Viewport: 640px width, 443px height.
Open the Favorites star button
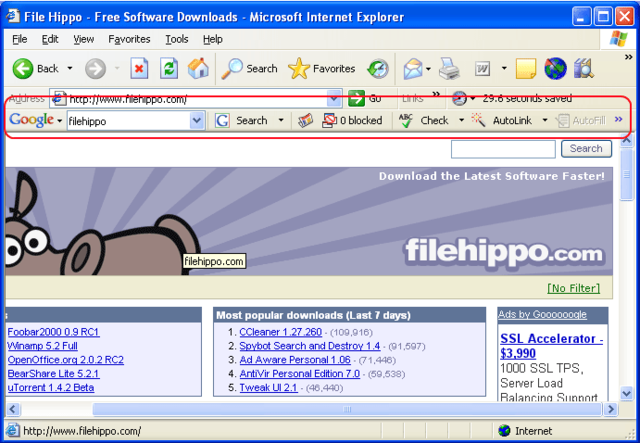click(x=322, y=69)
